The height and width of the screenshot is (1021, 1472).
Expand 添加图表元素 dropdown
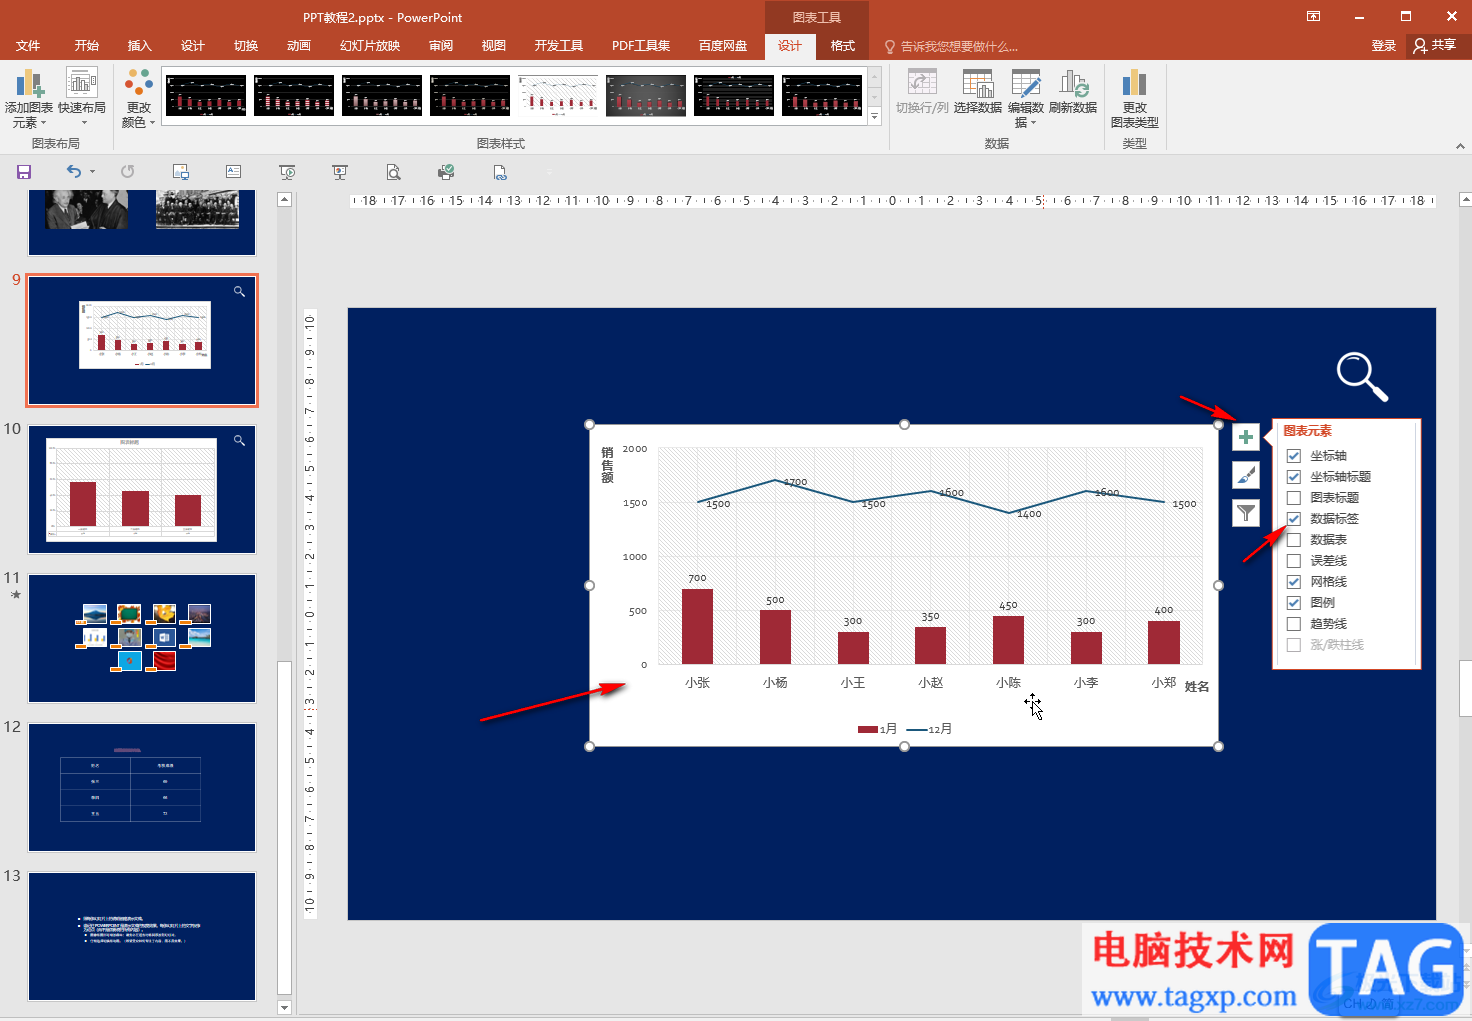[x=29, y=98]
